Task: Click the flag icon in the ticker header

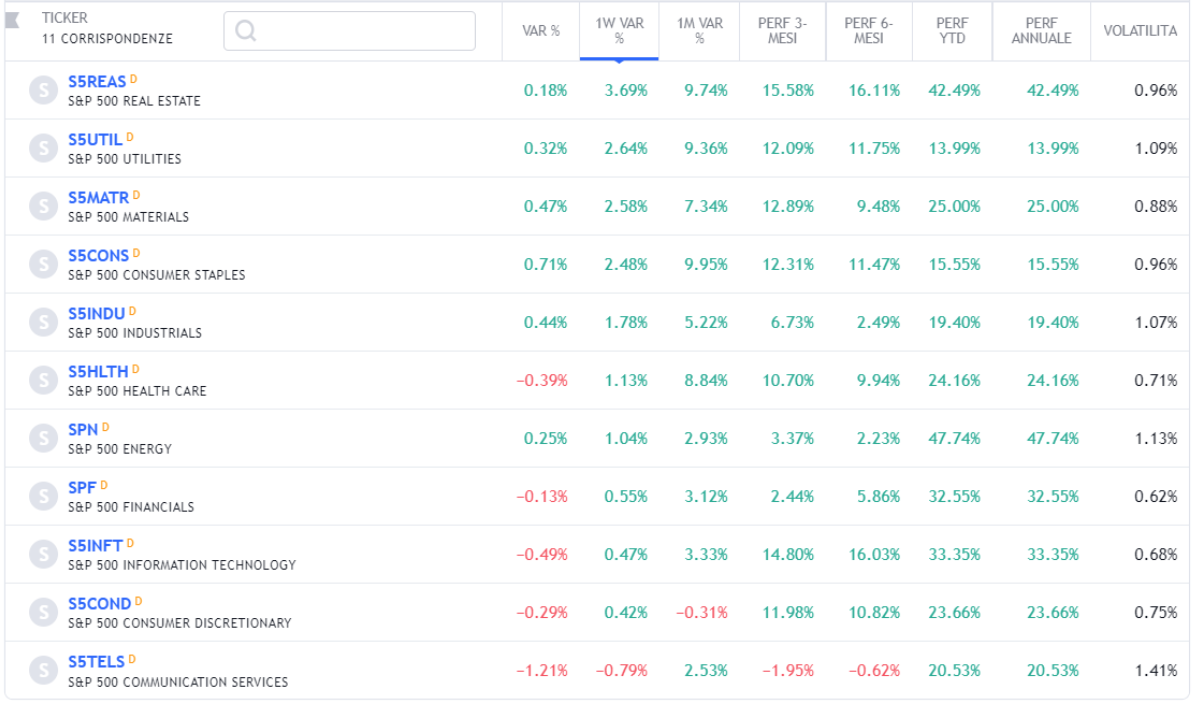Action: click(12, 20)
